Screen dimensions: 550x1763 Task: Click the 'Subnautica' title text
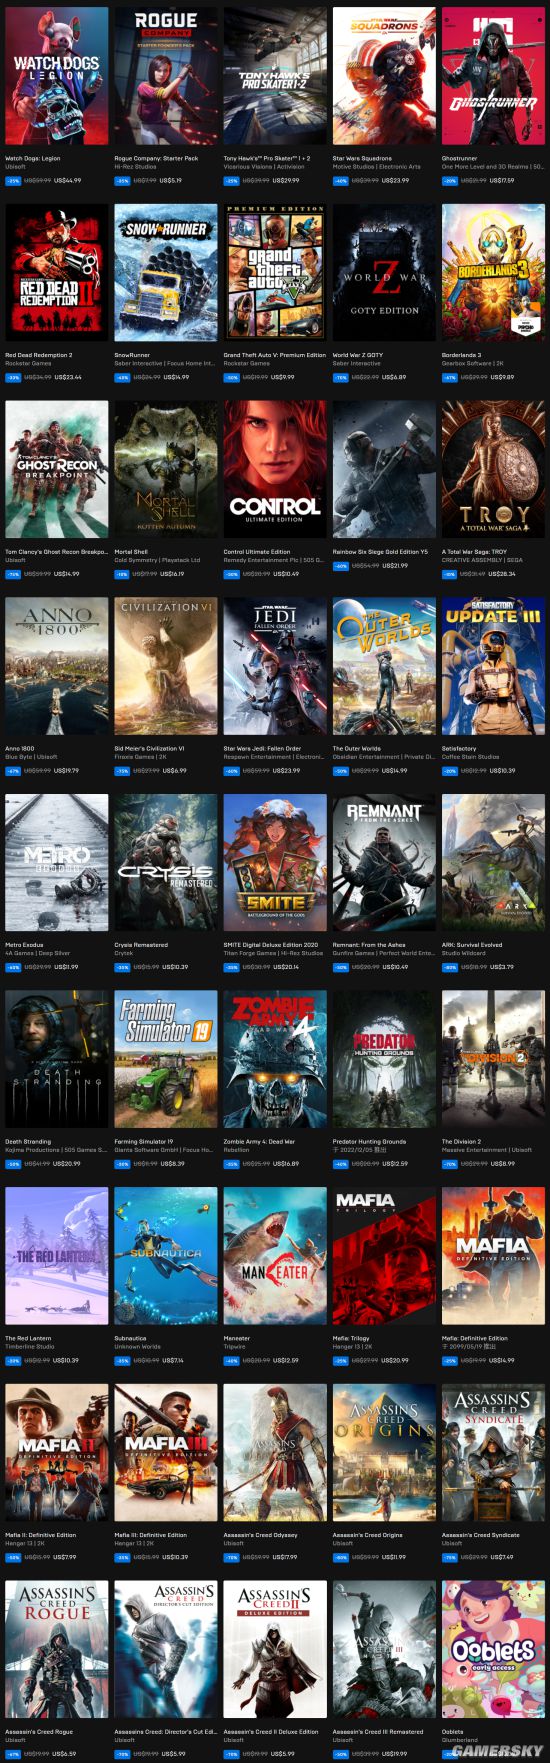[130, 1338]
